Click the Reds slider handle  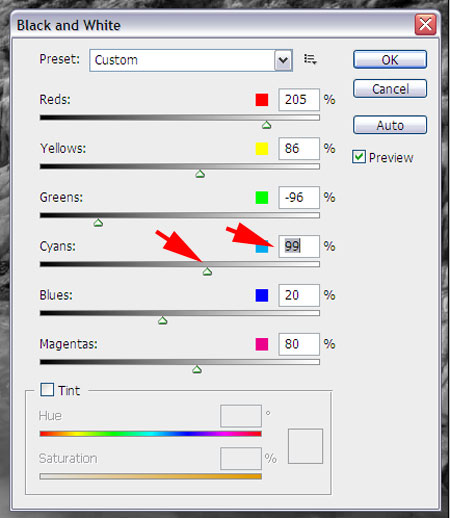(266, 125)
